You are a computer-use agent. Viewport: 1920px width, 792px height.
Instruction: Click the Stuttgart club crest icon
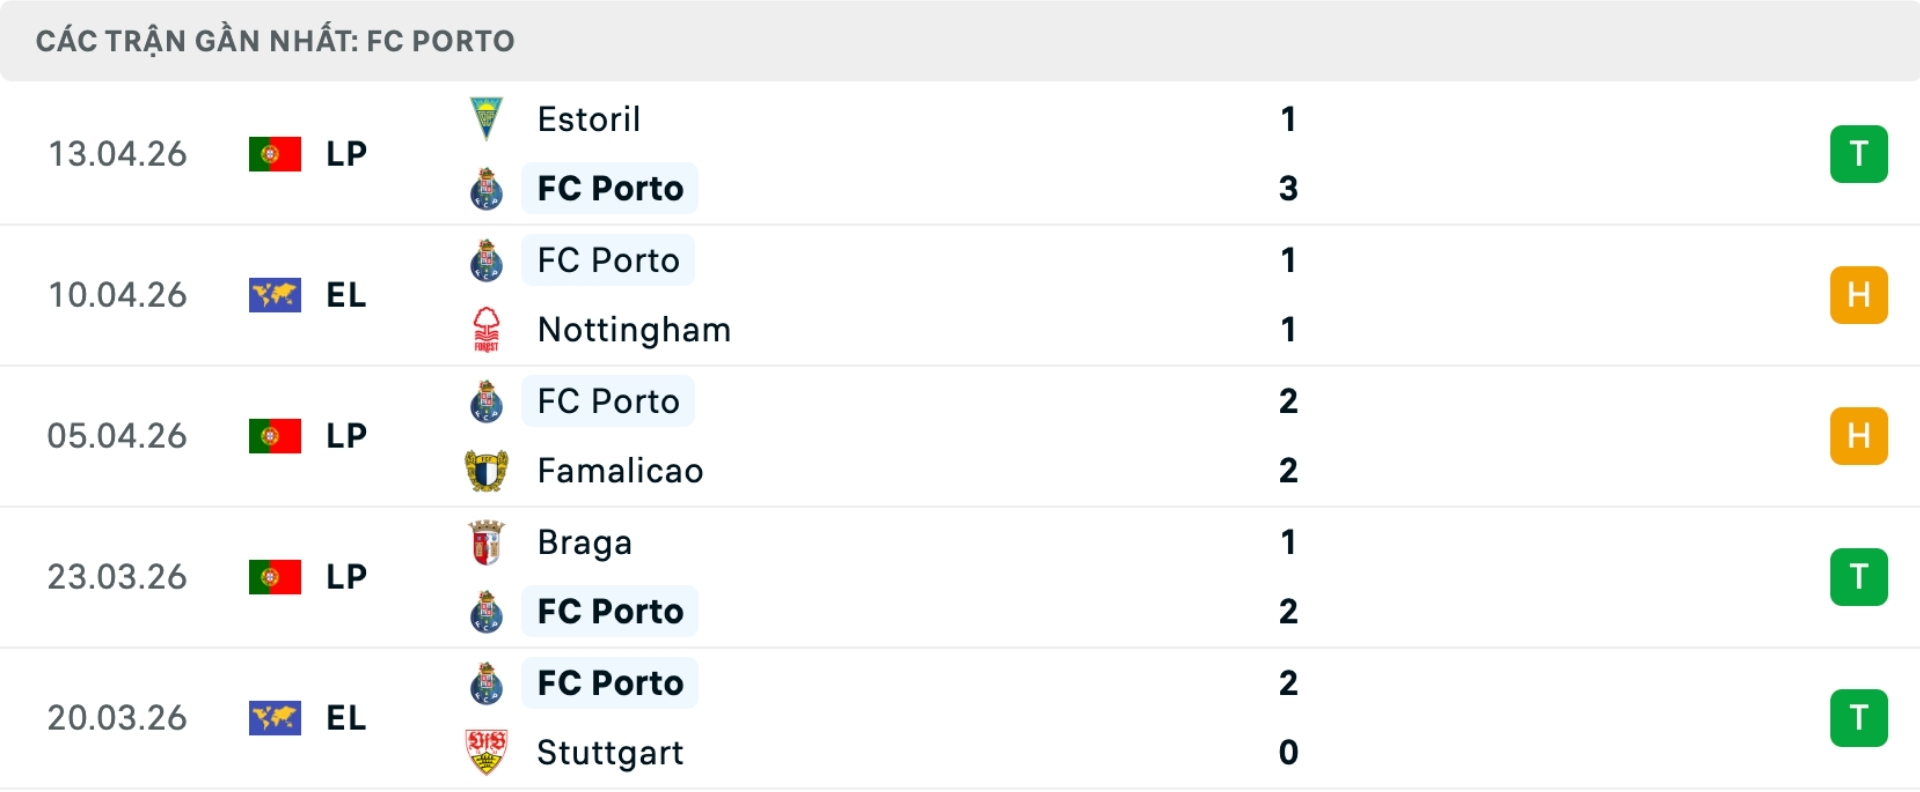point(486,752)
